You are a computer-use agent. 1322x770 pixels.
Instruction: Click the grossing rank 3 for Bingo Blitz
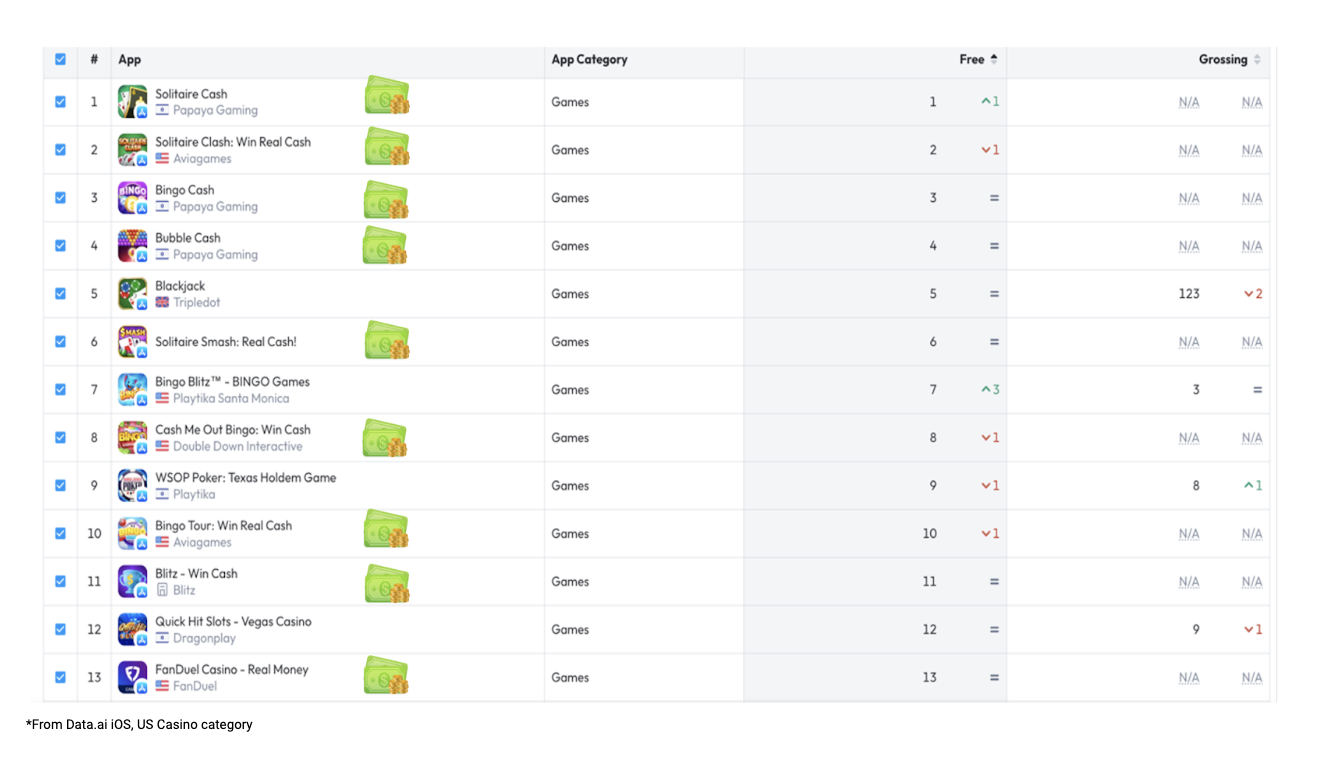coord(1196,390)
